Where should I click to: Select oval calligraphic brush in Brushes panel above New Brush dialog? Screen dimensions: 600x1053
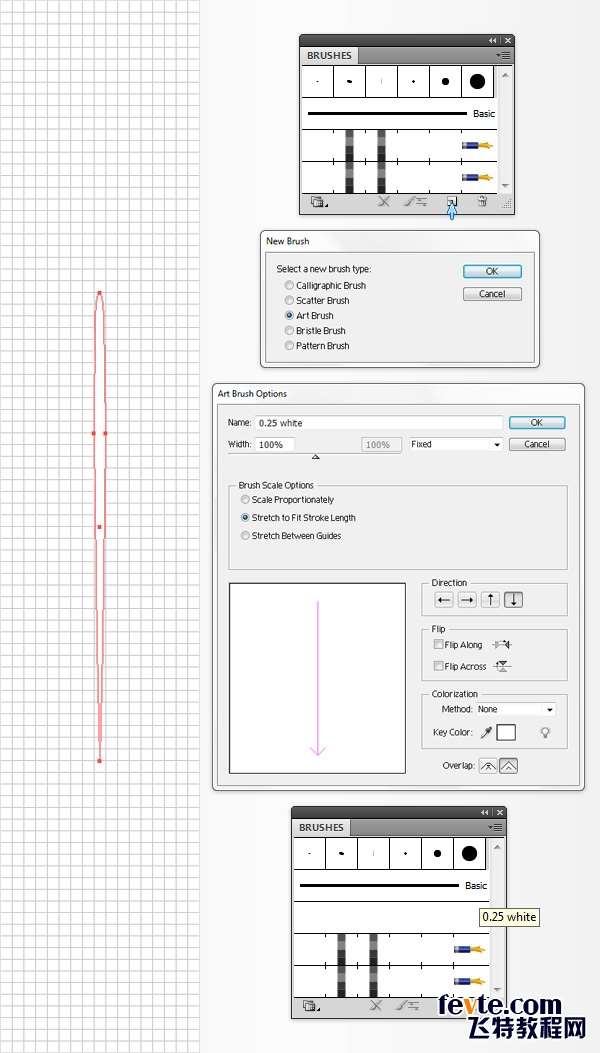pyautogui.click(x=349, y=82)
